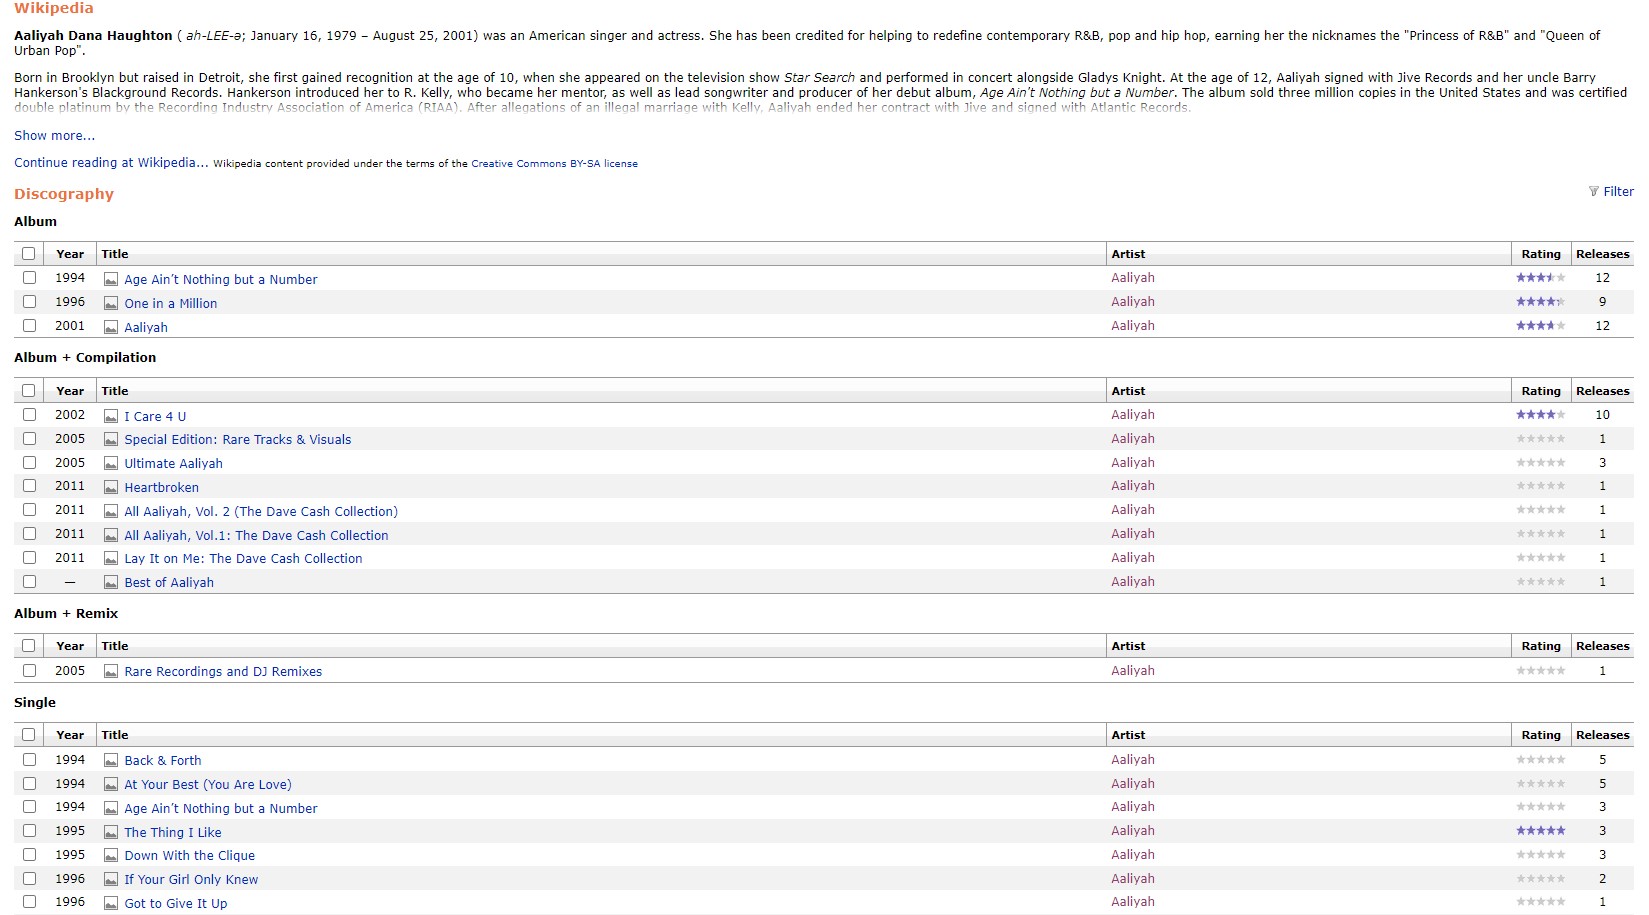
Task: Sort the Single table by the Year column header
Action: coord(69,734)
